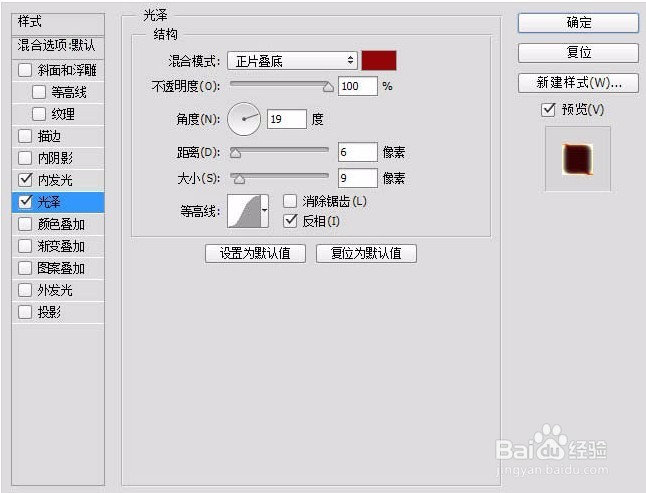Image resolution: width=646 pixels, height=493 pixels.
Task: Select the 内阴影 style row
Action: [x=58, y=158]
